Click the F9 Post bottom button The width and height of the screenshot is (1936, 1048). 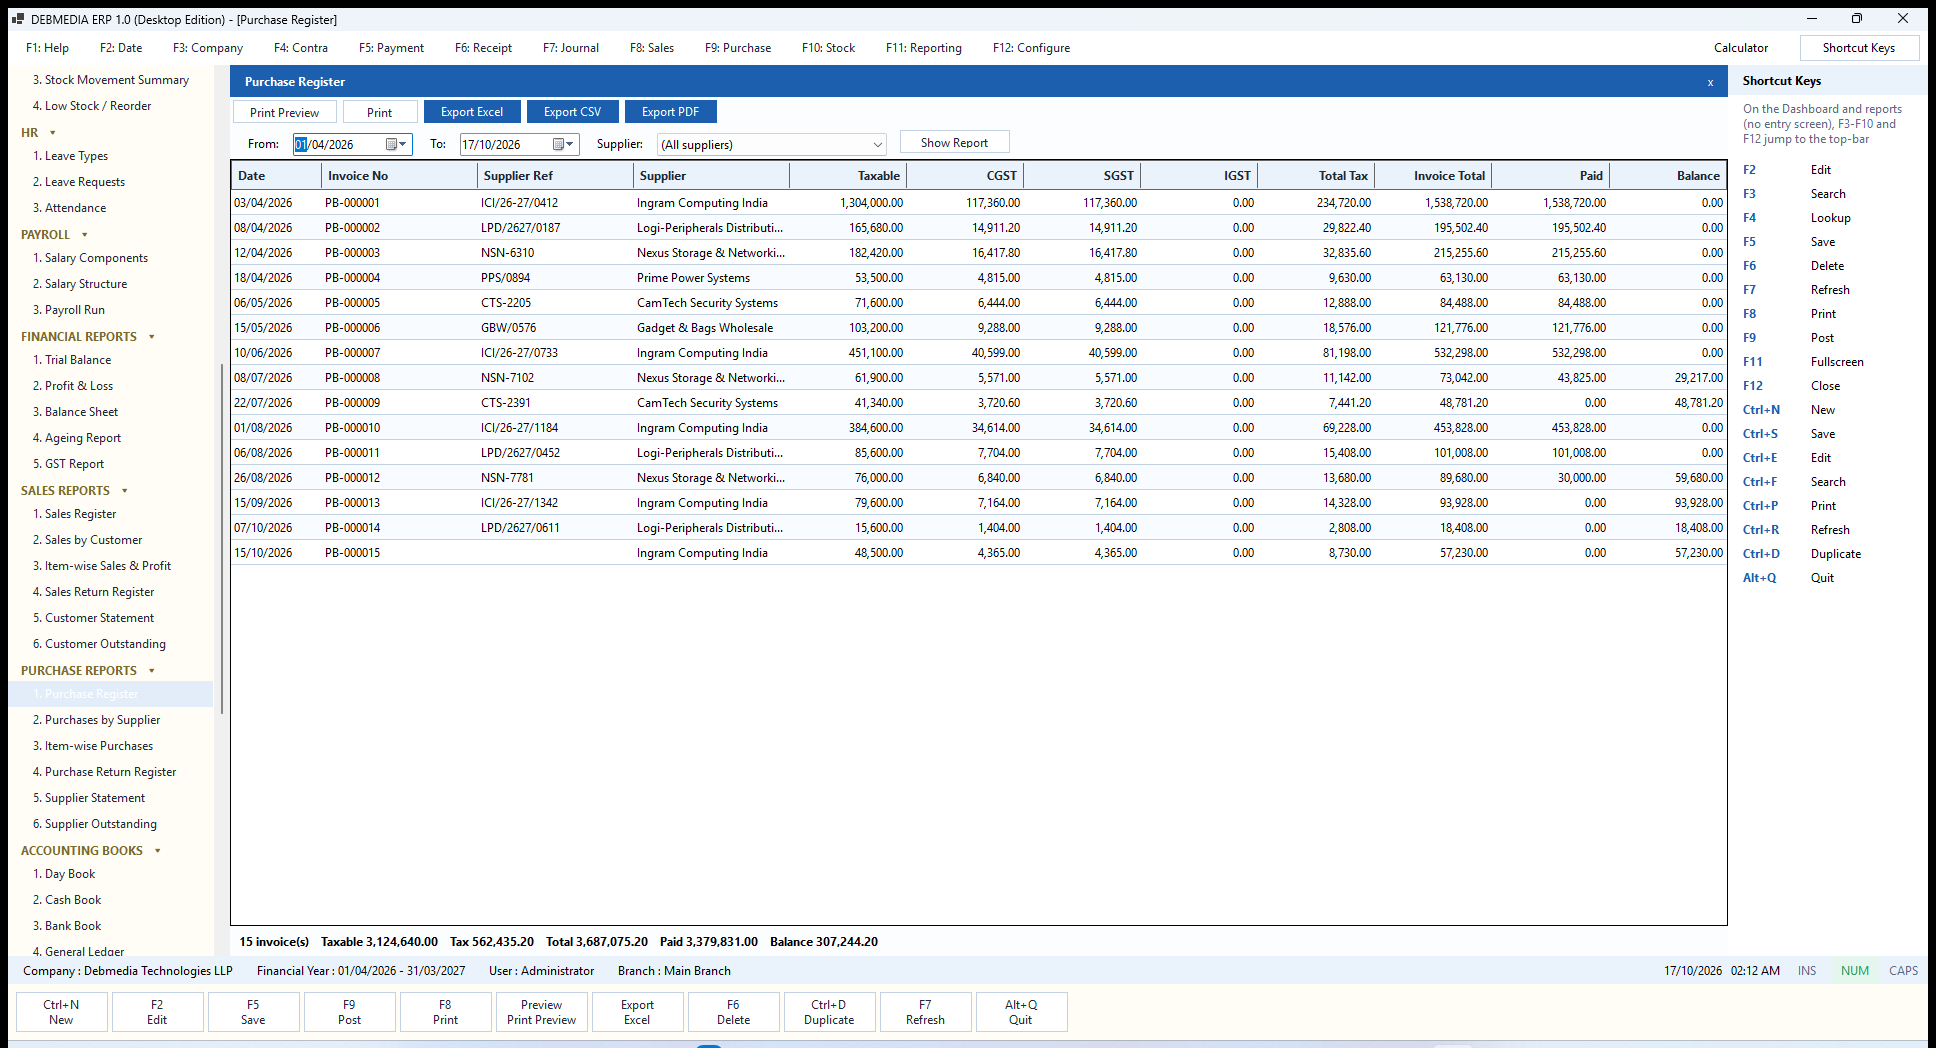349,1012
